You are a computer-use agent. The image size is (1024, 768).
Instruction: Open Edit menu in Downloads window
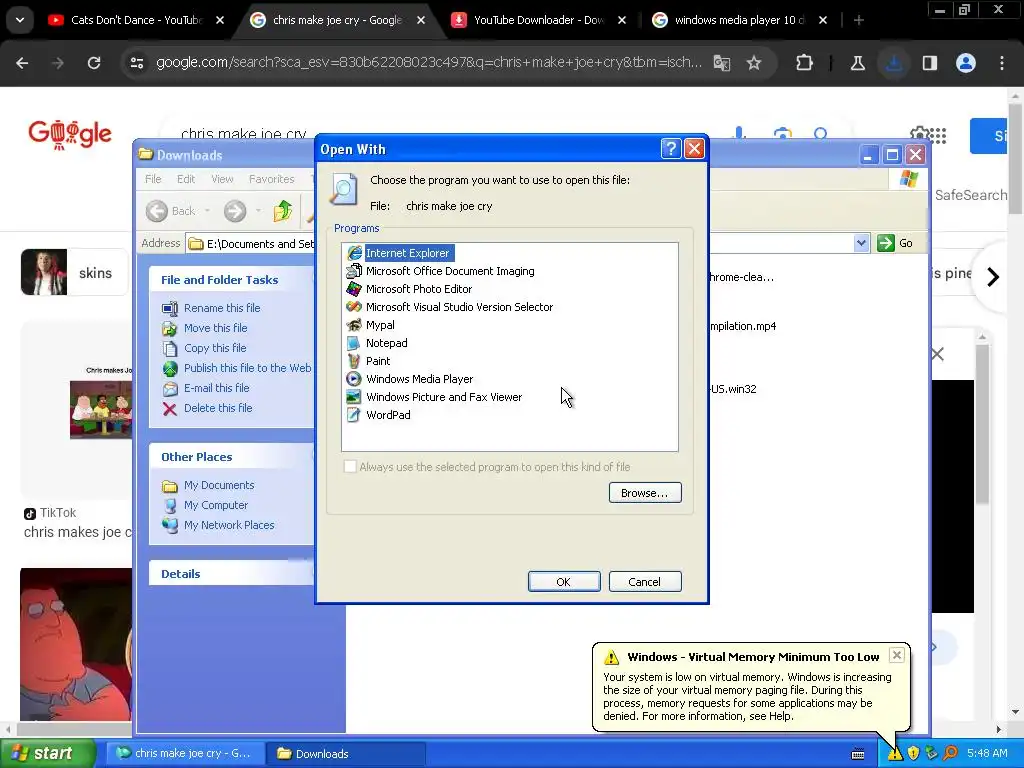click(185, 179)
